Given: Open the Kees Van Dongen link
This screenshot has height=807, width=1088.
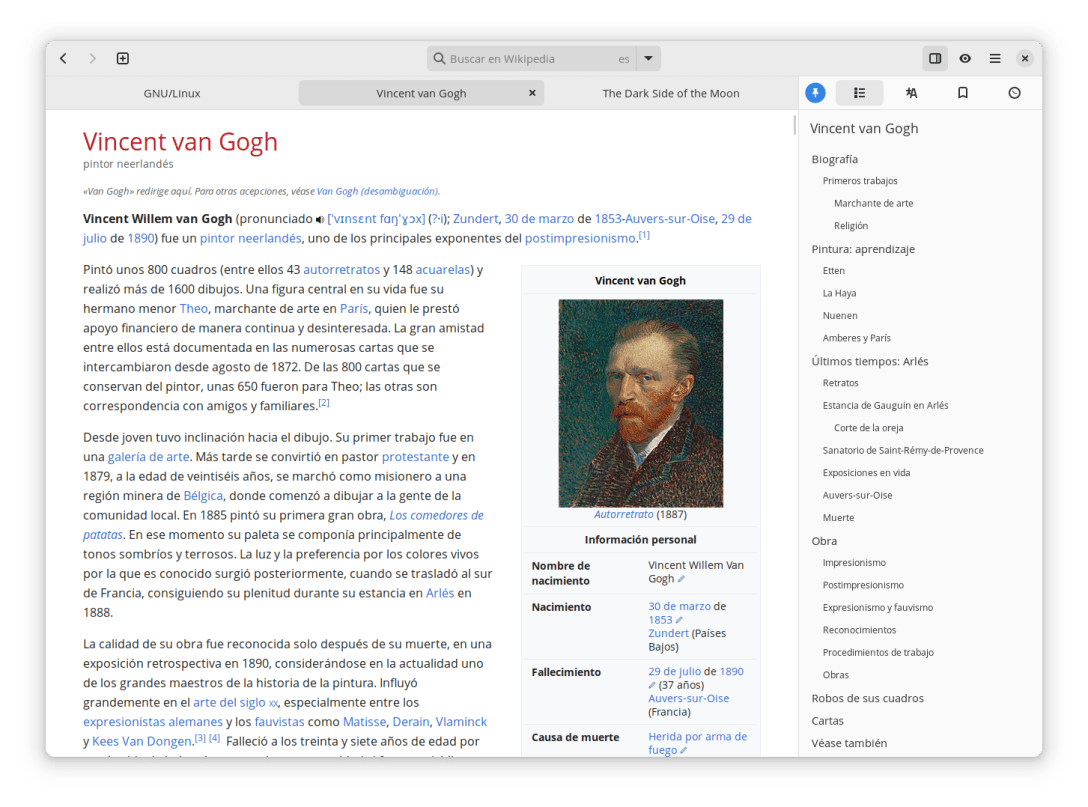Looking at the screenshot, I should pos(142,741).
